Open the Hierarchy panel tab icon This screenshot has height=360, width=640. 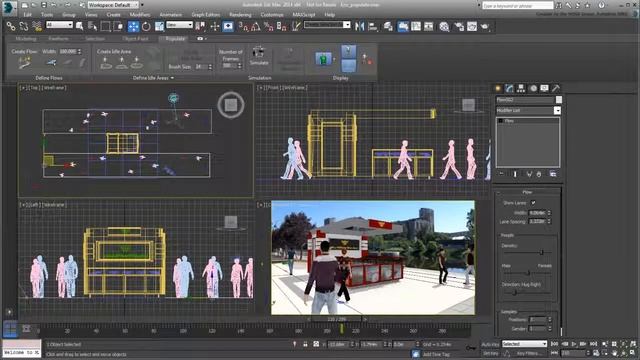(521, 88)
